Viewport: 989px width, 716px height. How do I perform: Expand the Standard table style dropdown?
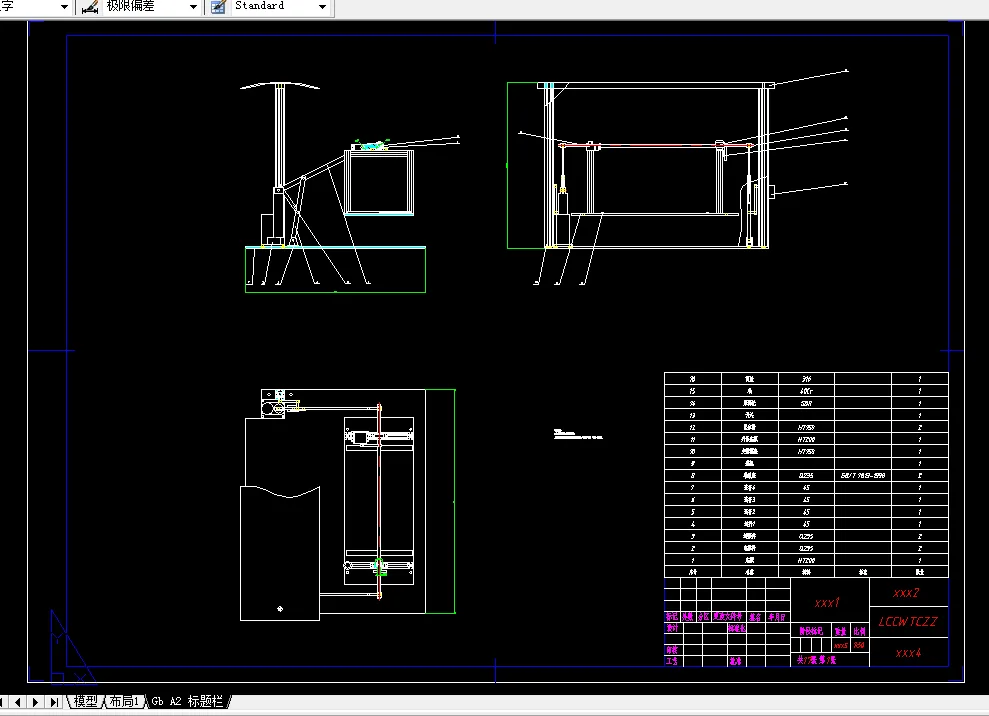coord(322,7)
